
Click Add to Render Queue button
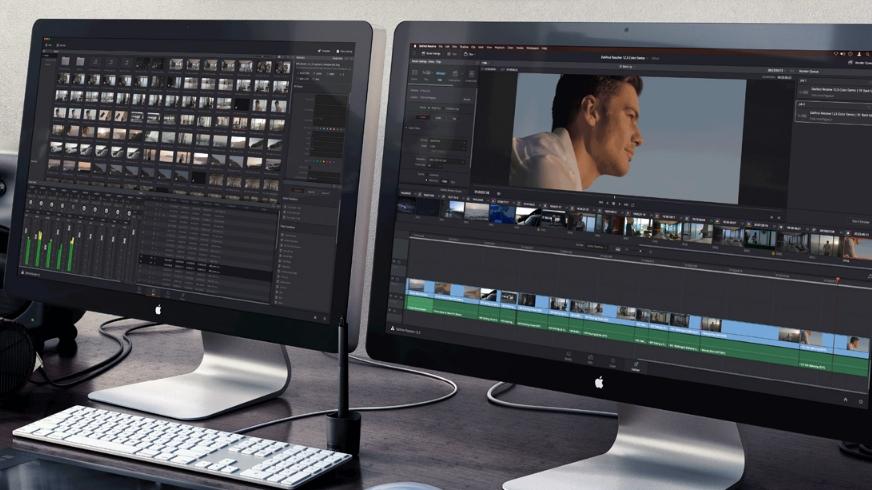click(451, 190)
